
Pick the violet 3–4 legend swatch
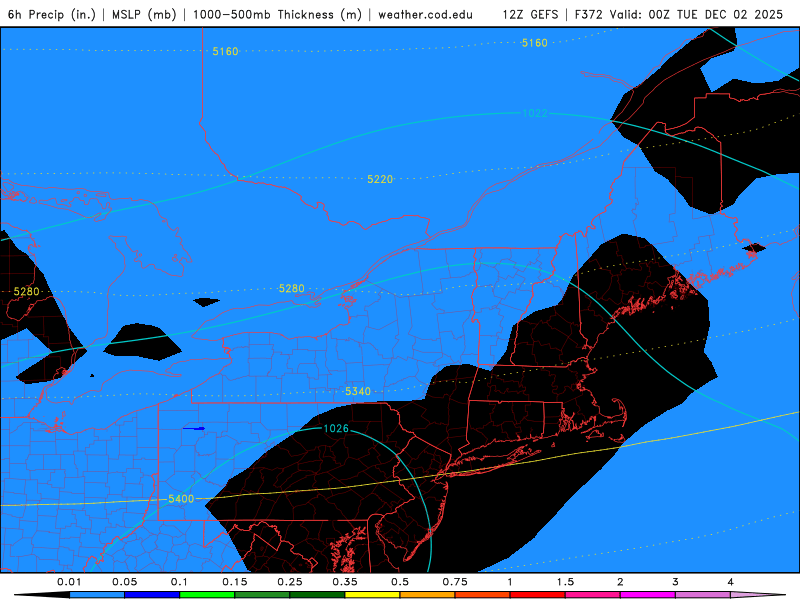[703, 595]
